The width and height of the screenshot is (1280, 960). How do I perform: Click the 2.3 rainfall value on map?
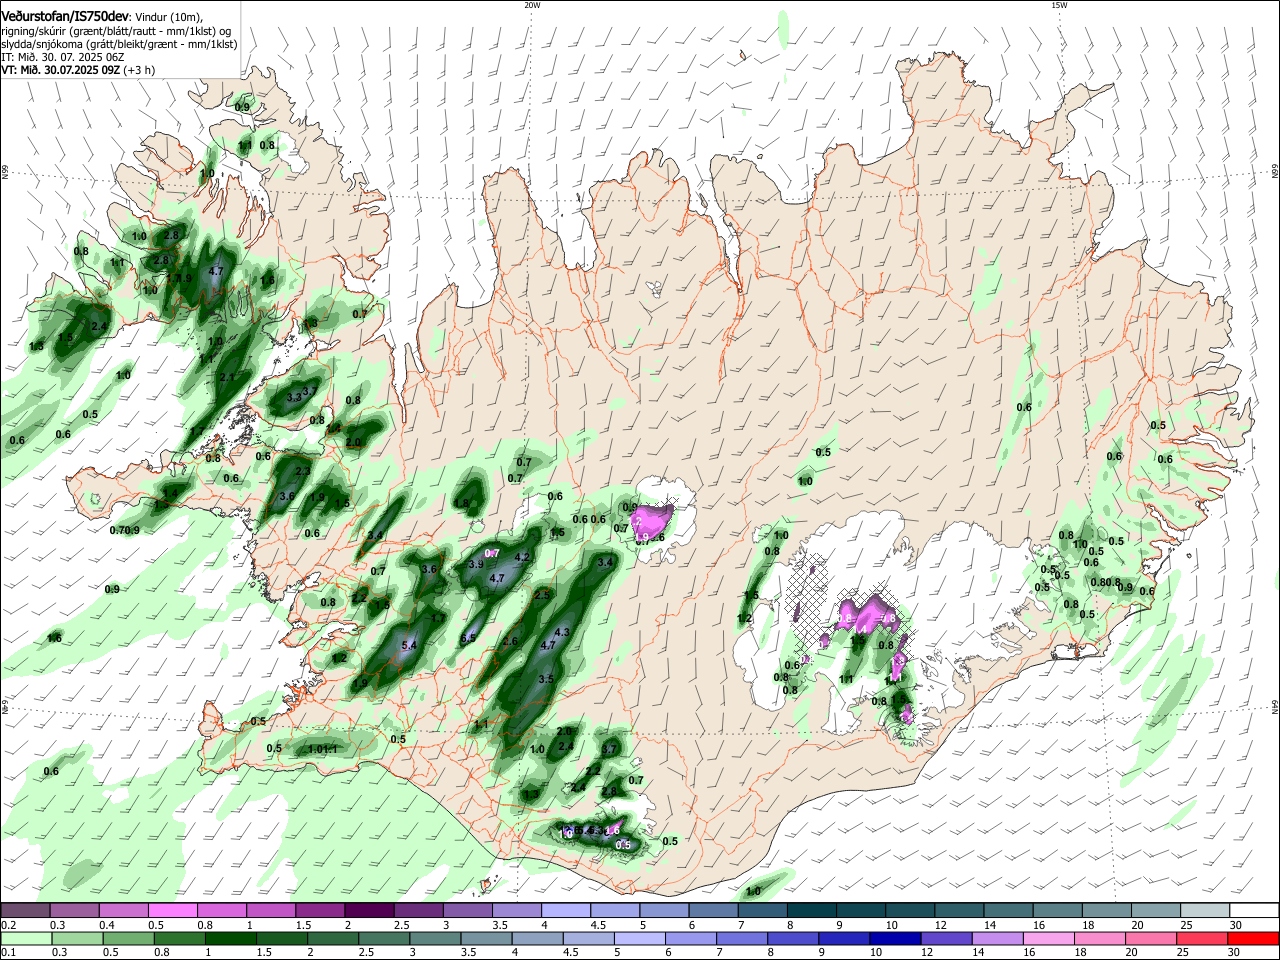pyautogui.click(x=303, y=471)
